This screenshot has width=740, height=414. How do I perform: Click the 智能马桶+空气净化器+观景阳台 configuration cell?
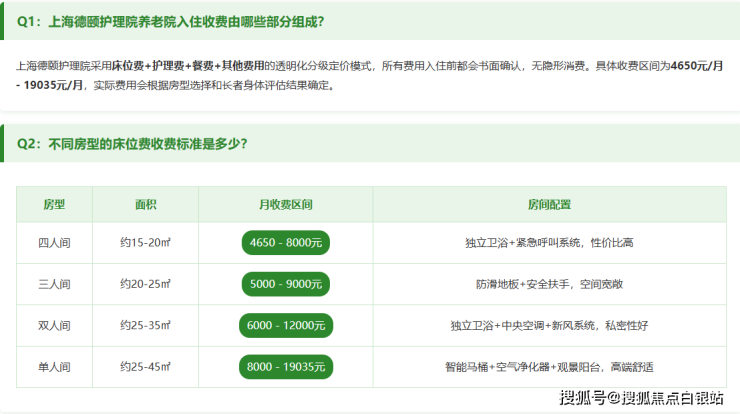[549, 367]
